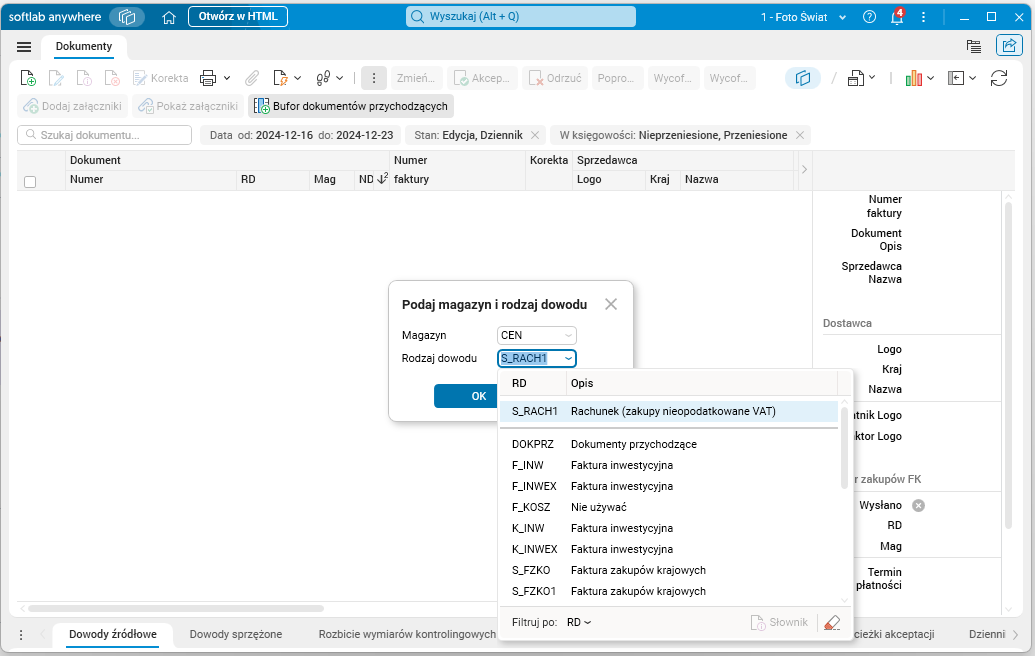Click the windows icon next to softlab anywhere
The width and height of the screenshot is (1035, 656).
pyautogui.click(x=127, y=17)
